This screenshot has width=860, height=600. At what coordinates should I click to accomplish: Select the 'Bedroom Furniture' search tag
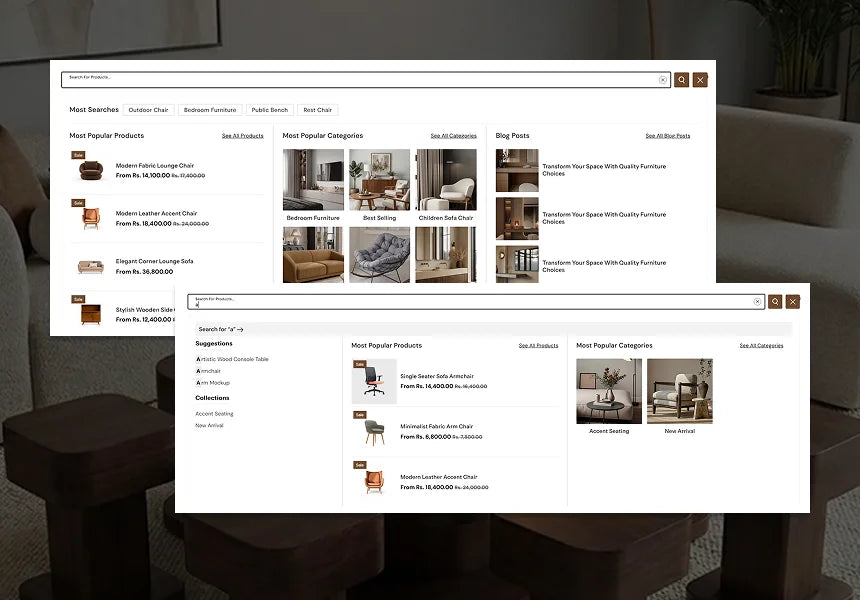pos(210,110)
